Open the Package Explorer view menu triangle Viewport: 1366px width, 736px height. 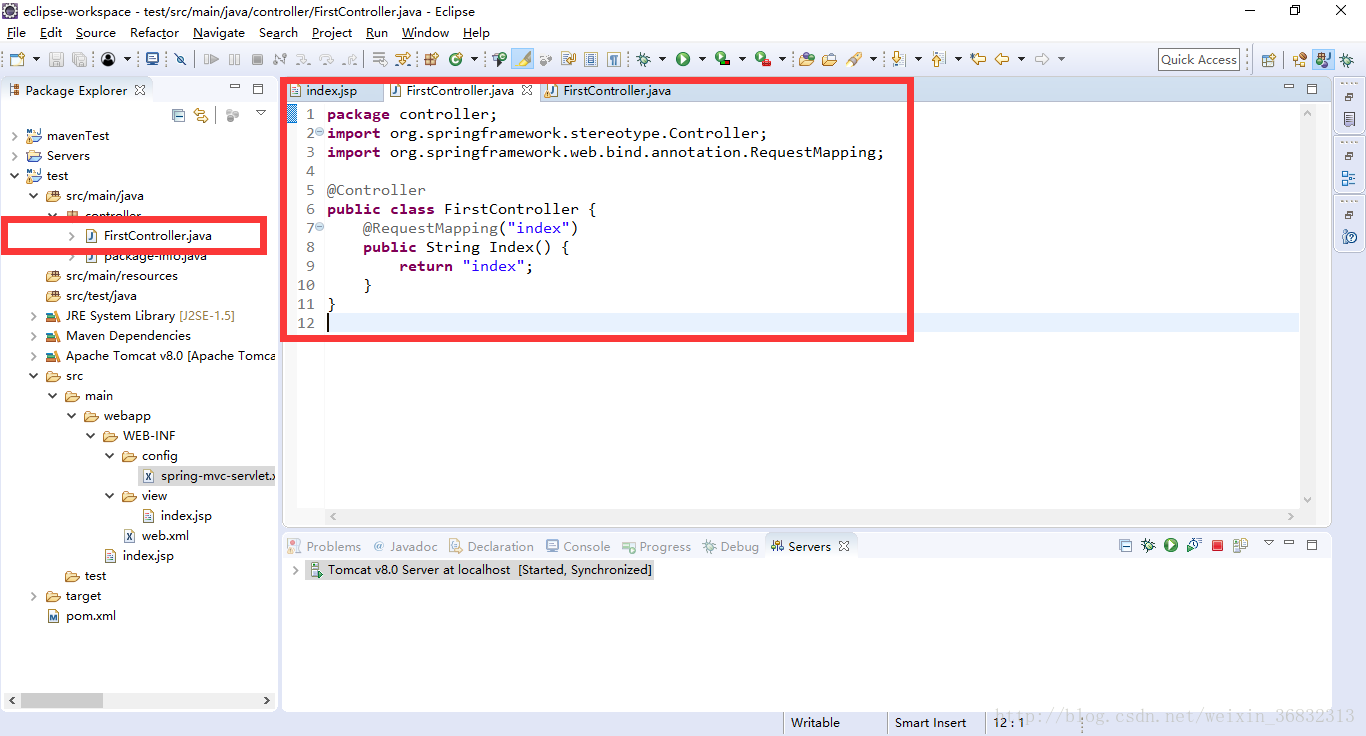pyautogui.click(x=261, y=113)
